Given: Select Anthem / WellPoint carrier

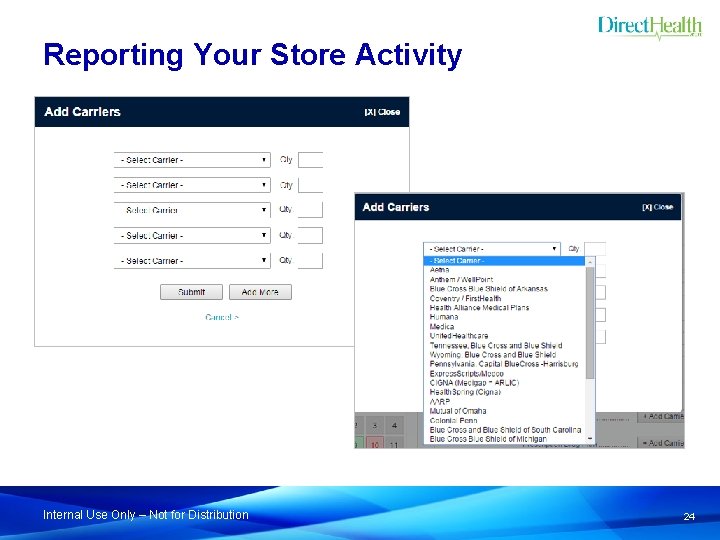Looking at the screenshot, I should click(504, 280).
